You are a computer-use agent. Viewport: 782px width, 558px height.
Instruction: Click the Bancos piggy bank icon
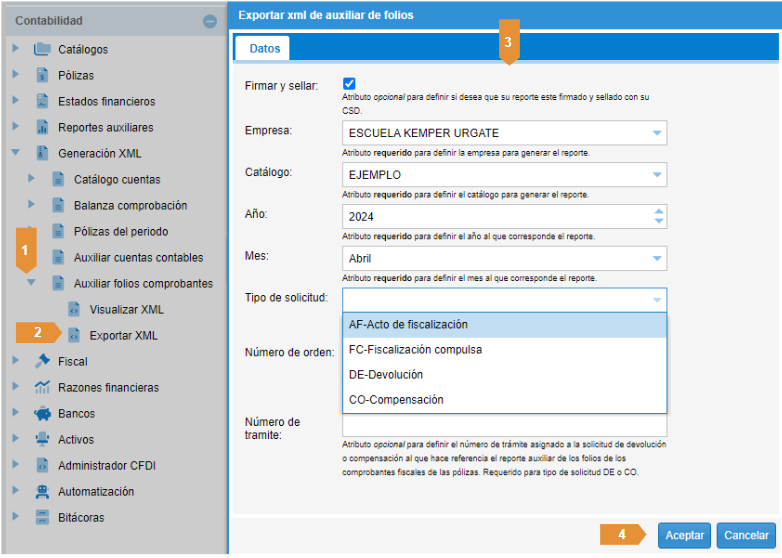pos(42,413)
